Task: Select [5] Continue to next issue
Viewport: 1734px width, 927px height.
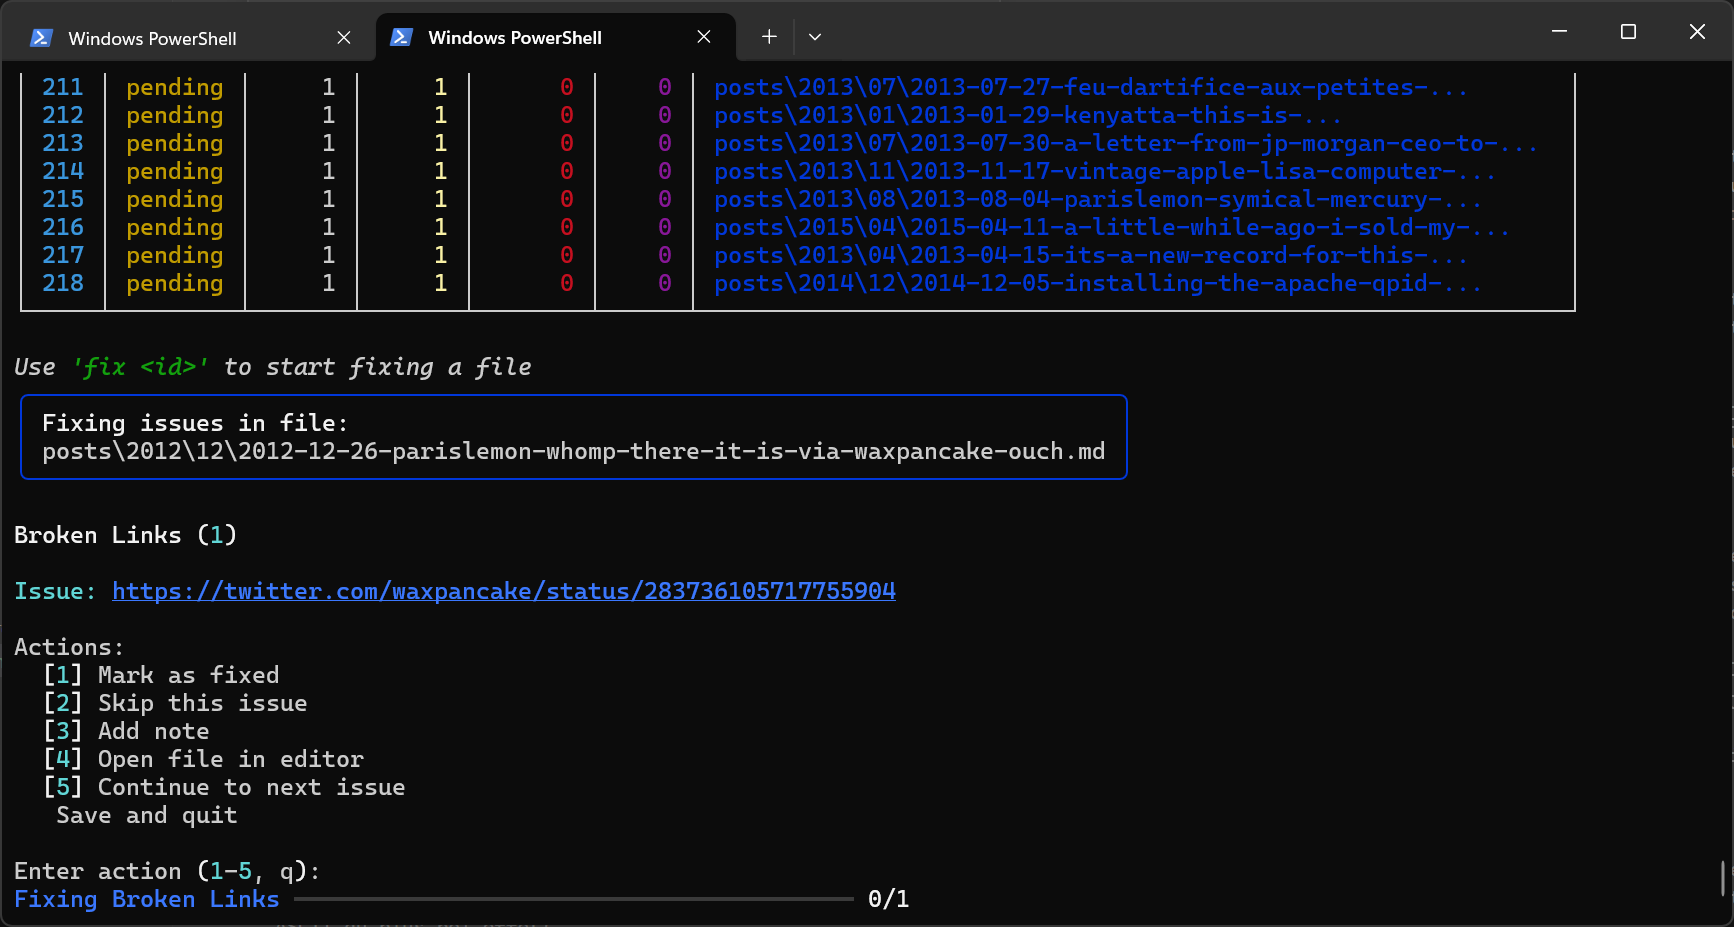Action: [225, 786]
